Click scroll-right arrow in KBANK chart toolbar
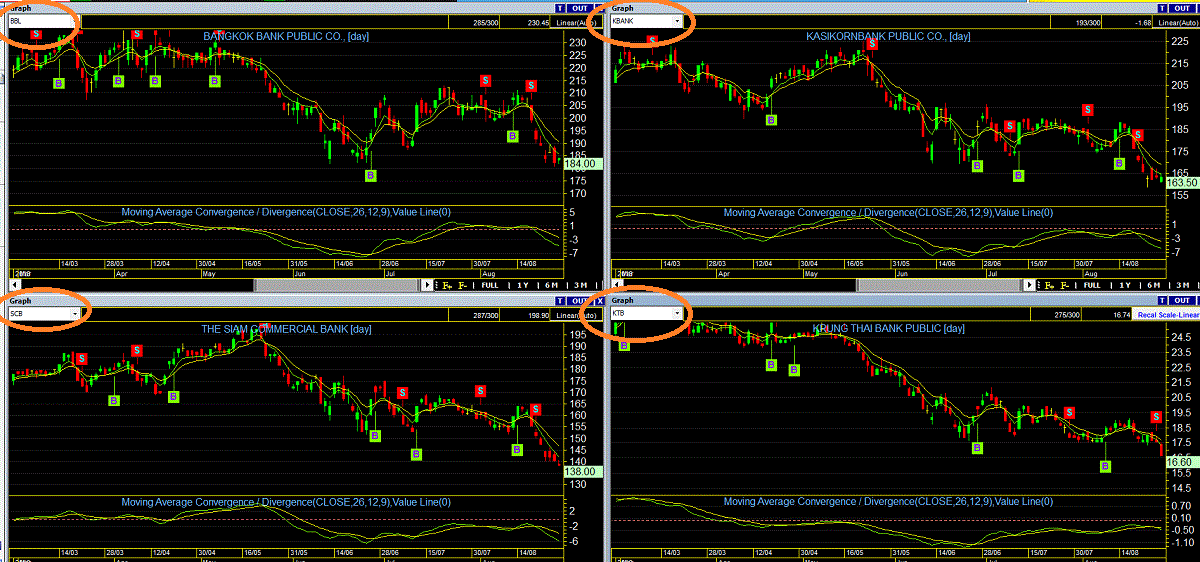 coord(1030,285)
